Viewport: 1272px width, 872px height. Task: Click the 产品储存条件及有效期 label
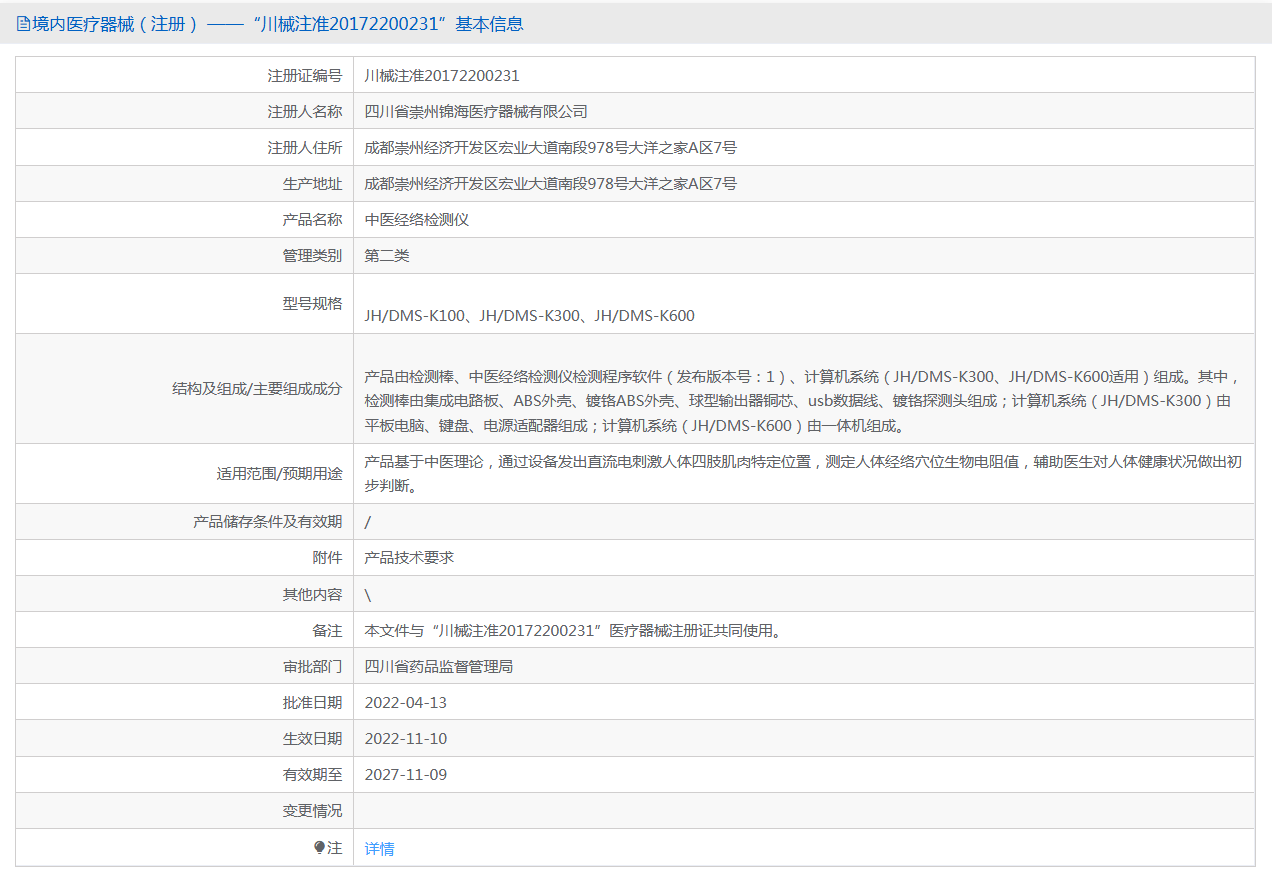tap(267, 521)
